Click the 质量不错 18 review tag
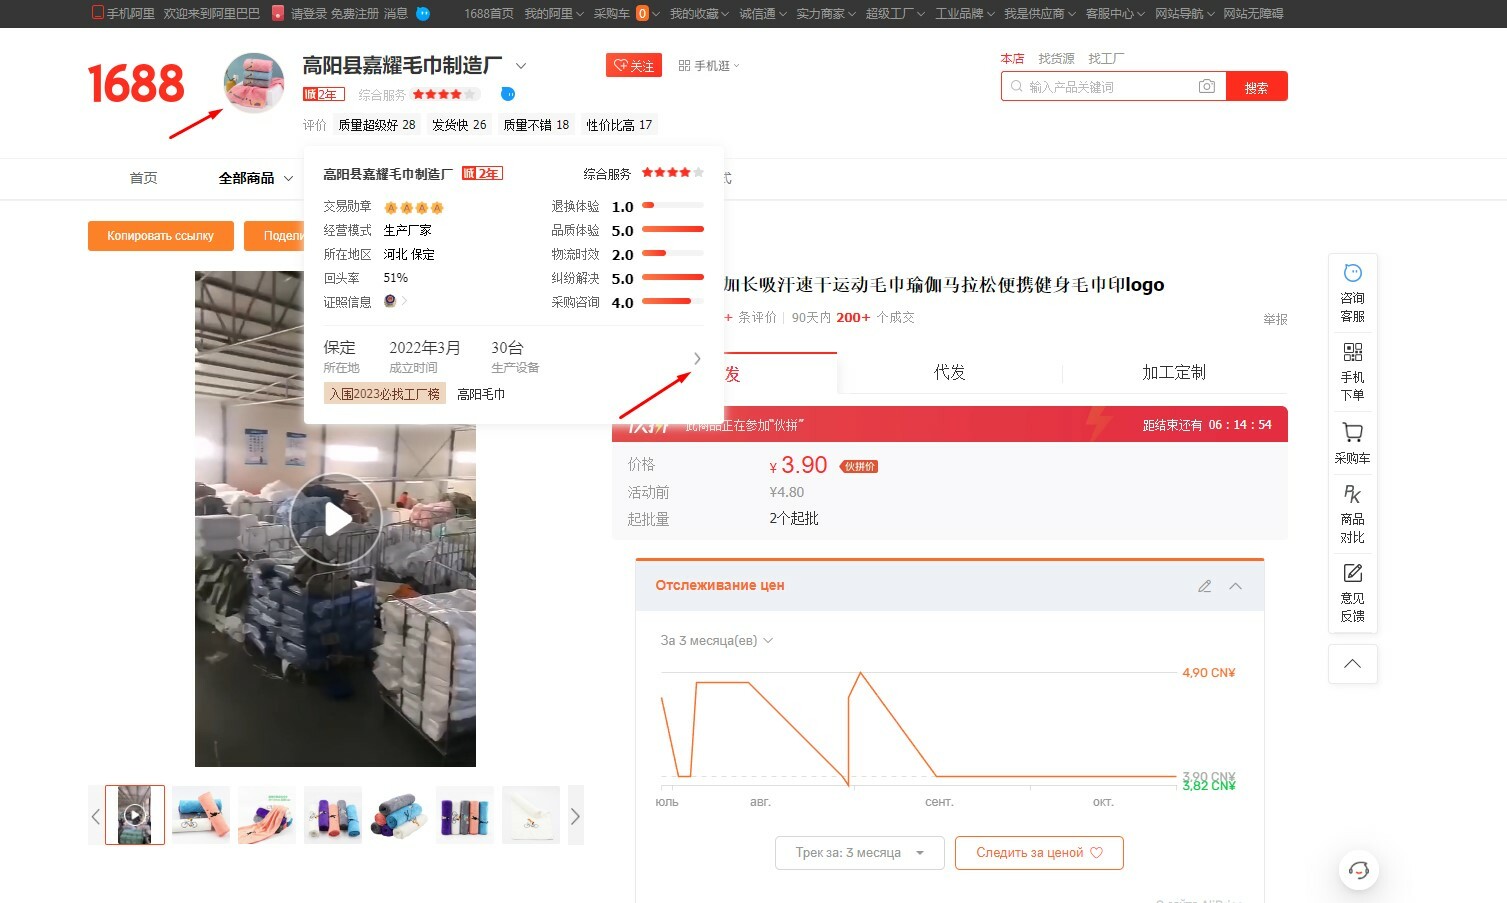This screenshot has height=903, width=1507. (536, 125)
